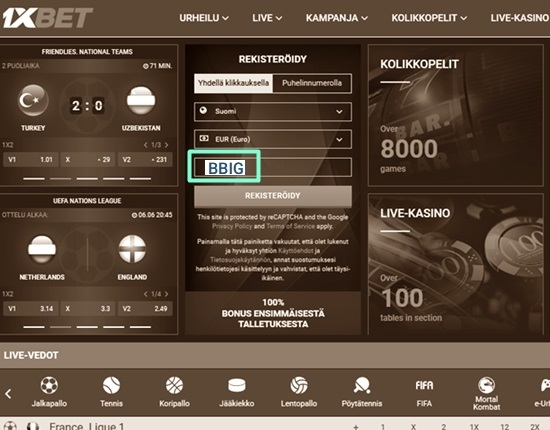Open the LIVE-KASINO 100 tables banner
The image size is (550, 430).
click(x=455, y=264)
